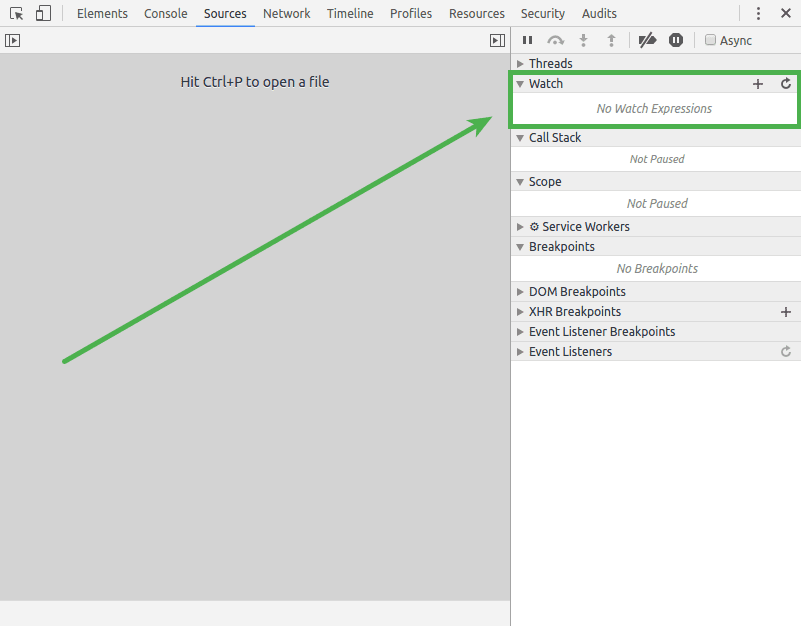Step into next function call

click(x=583, y=40)
